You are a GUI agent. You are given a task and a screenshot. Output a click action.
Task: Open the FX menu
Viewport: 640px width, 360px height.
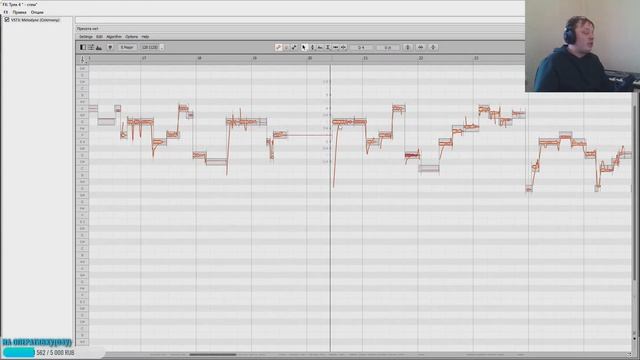tap(6, 12)
